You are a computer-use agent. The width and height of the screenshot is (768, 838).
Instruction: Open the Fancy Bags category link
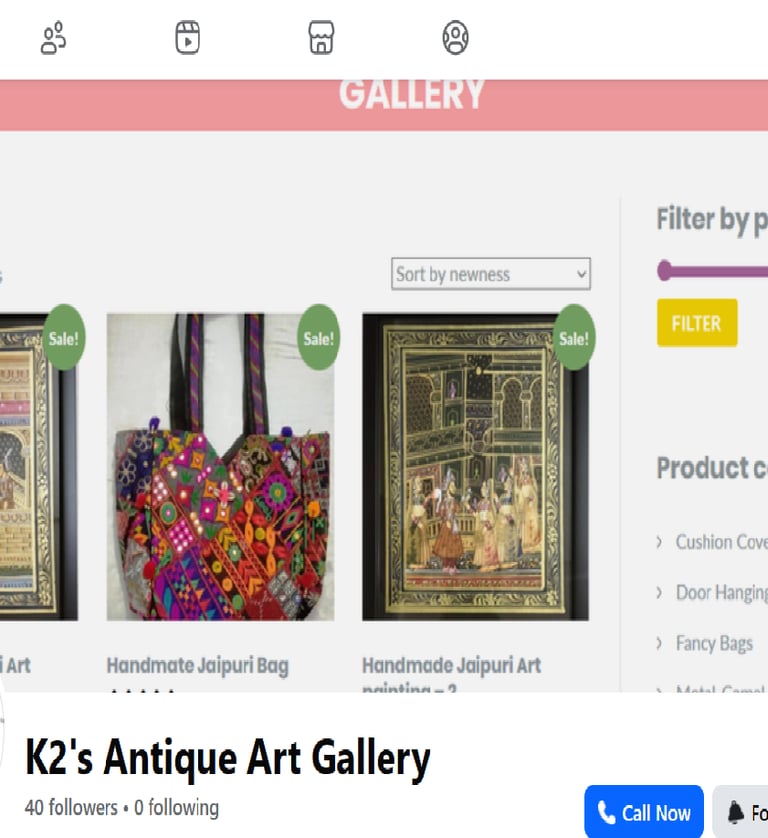[714, 643]
